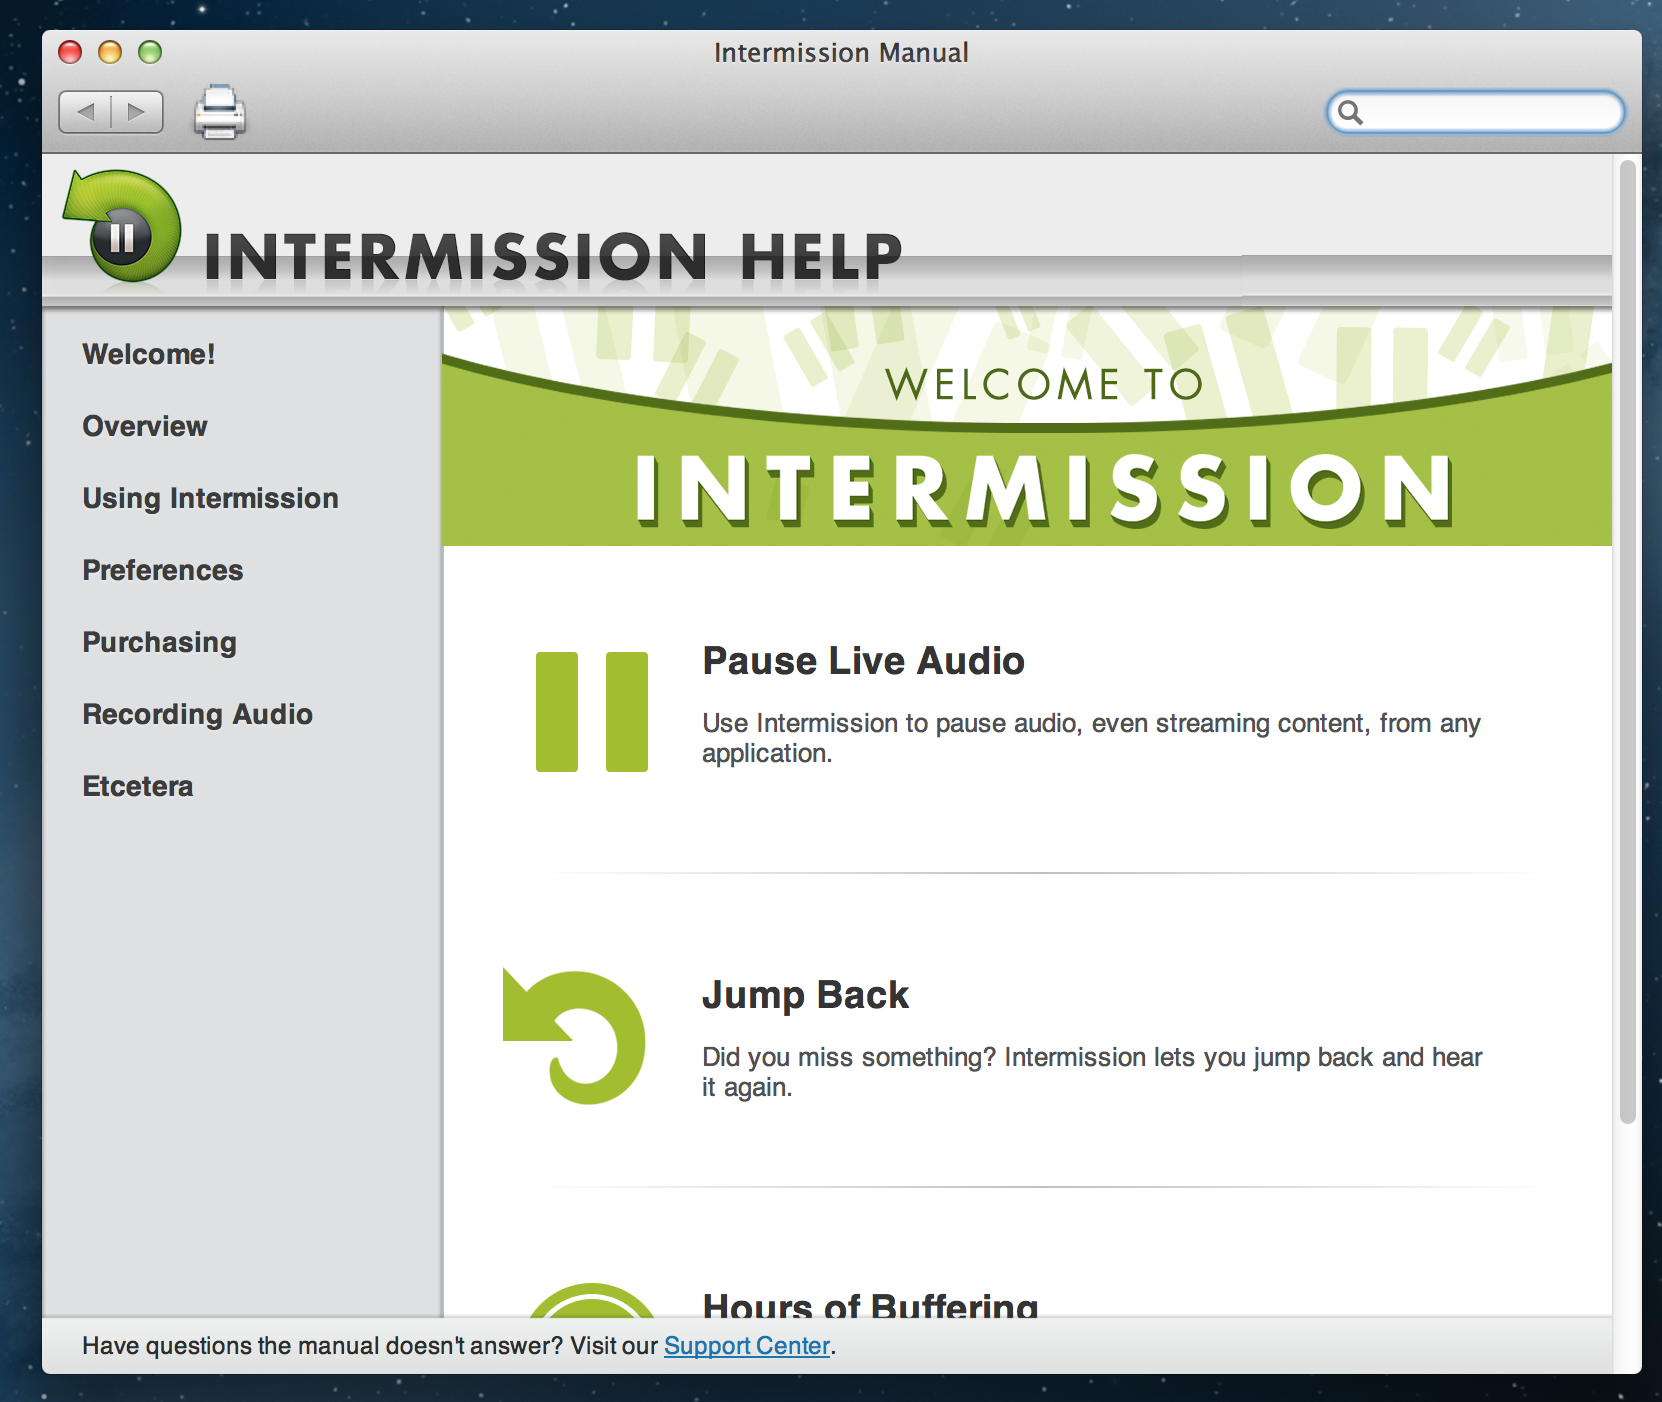The image size is (1662, 1402).
Task: Open the Welcome! section
Action: (149, 354)
